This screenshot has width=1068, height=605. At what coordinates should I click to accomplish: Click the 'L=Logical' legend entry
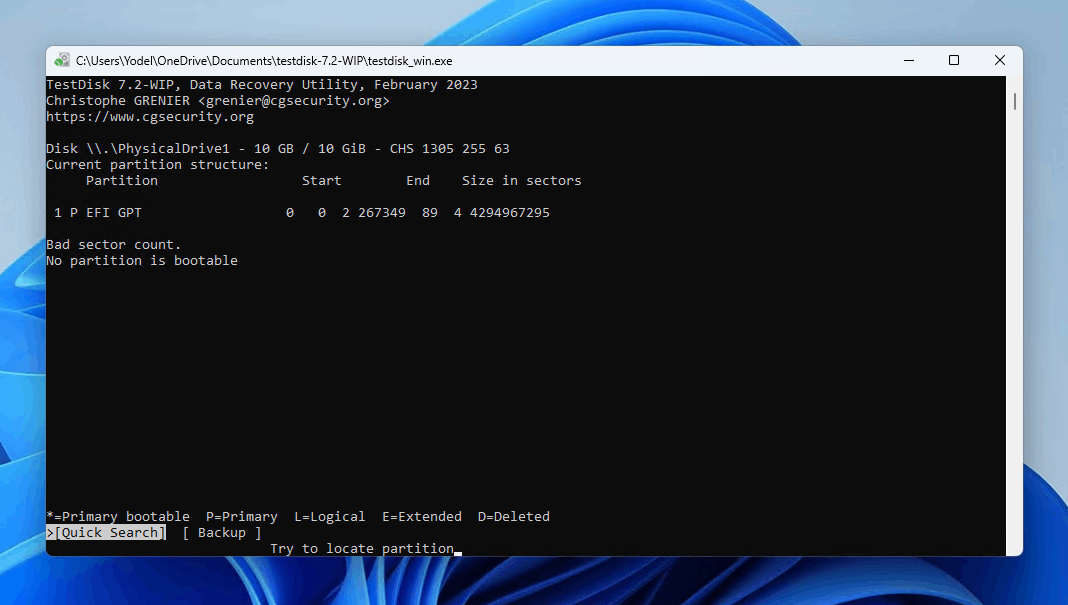(x=330, y=516)
